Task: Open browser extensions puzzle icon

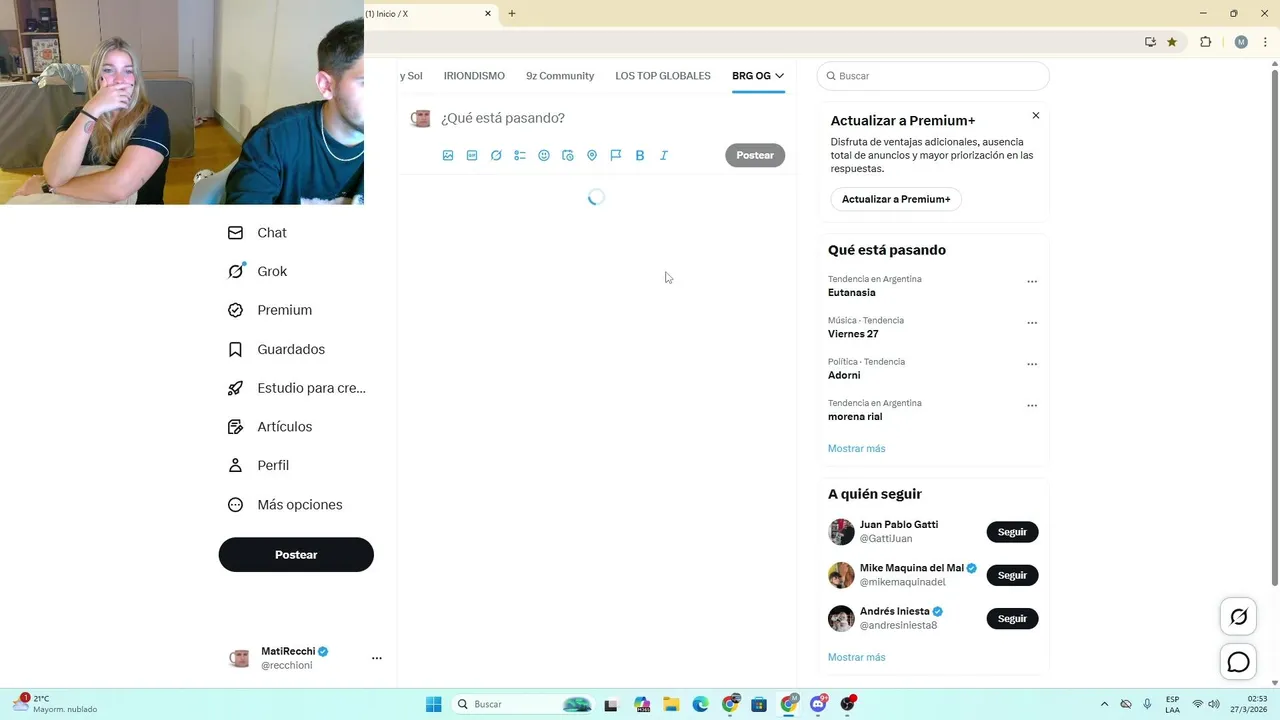Action: [1205, 42]
